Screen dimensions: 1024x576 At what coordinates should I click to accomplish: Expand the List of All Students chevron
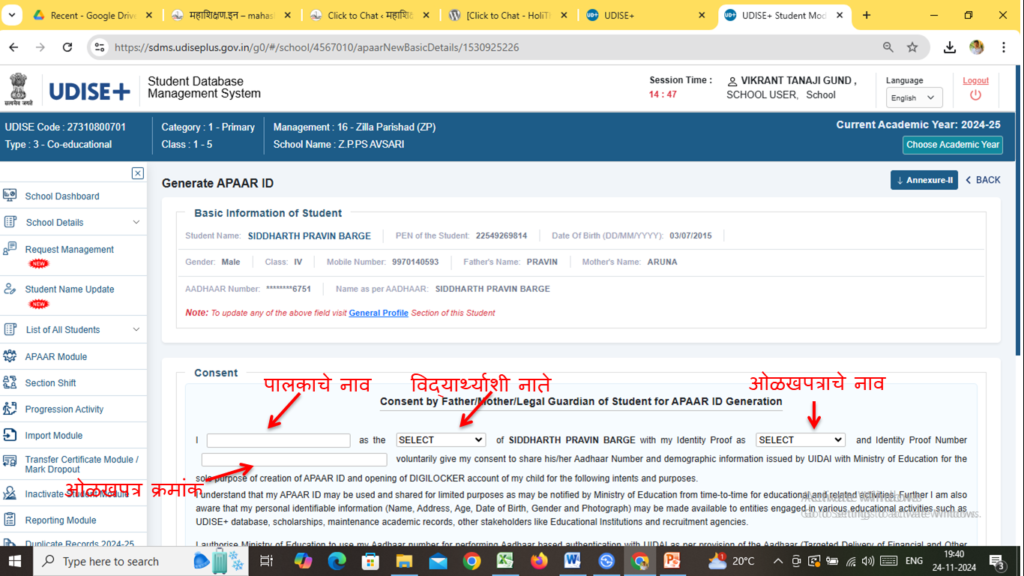click(136, 329)
